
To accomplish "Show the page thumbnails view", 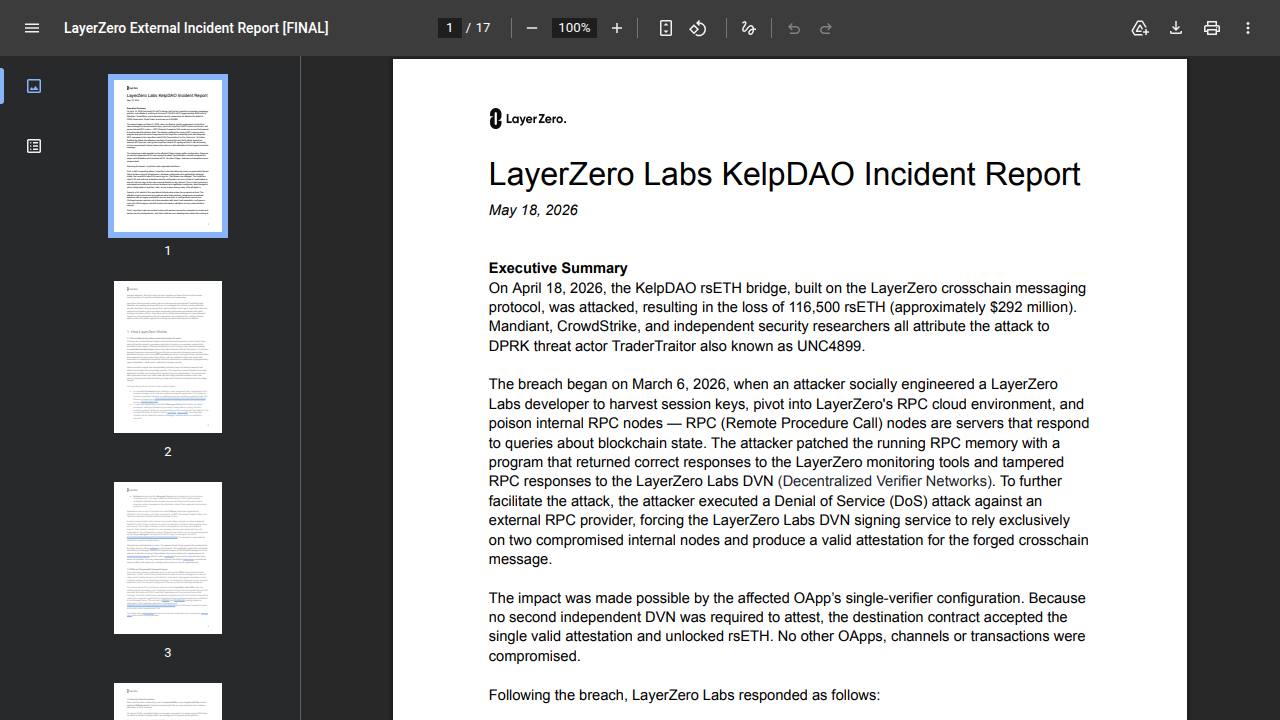I will (x=34, y=86).
